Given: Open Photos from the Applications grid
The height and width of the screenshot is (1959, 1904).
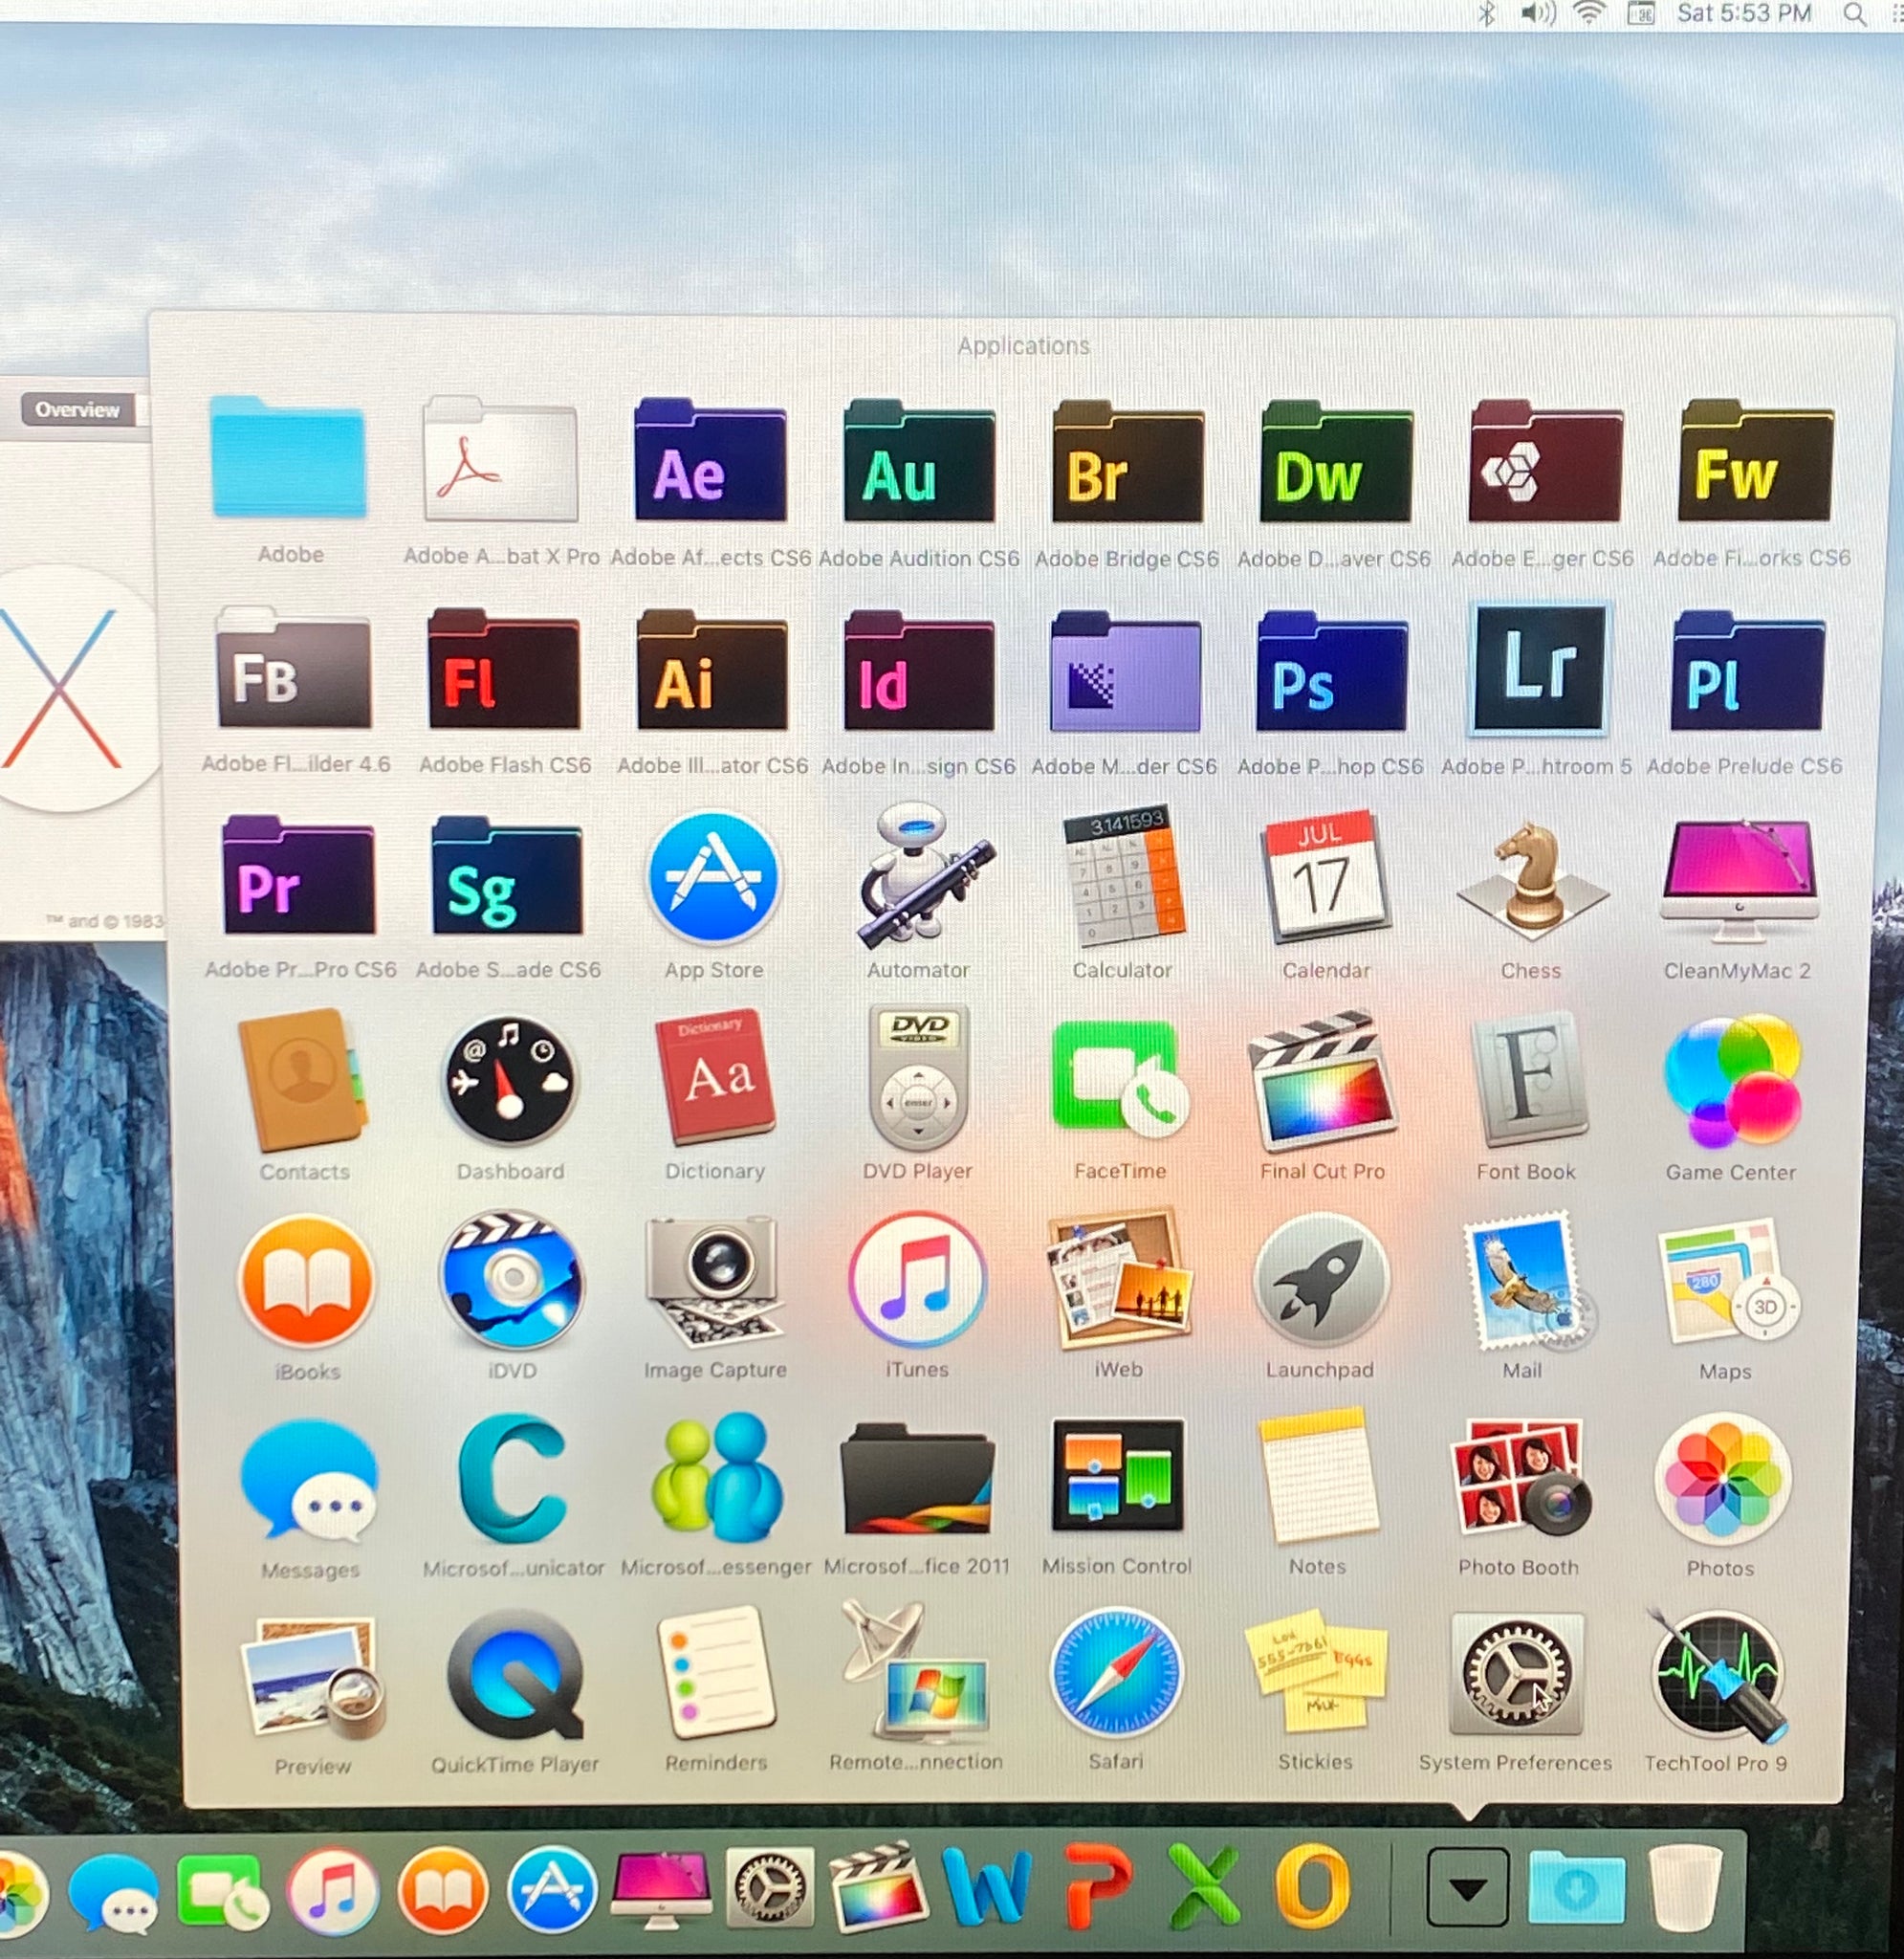Looking at the screenshot, I should point(1722,1480).
